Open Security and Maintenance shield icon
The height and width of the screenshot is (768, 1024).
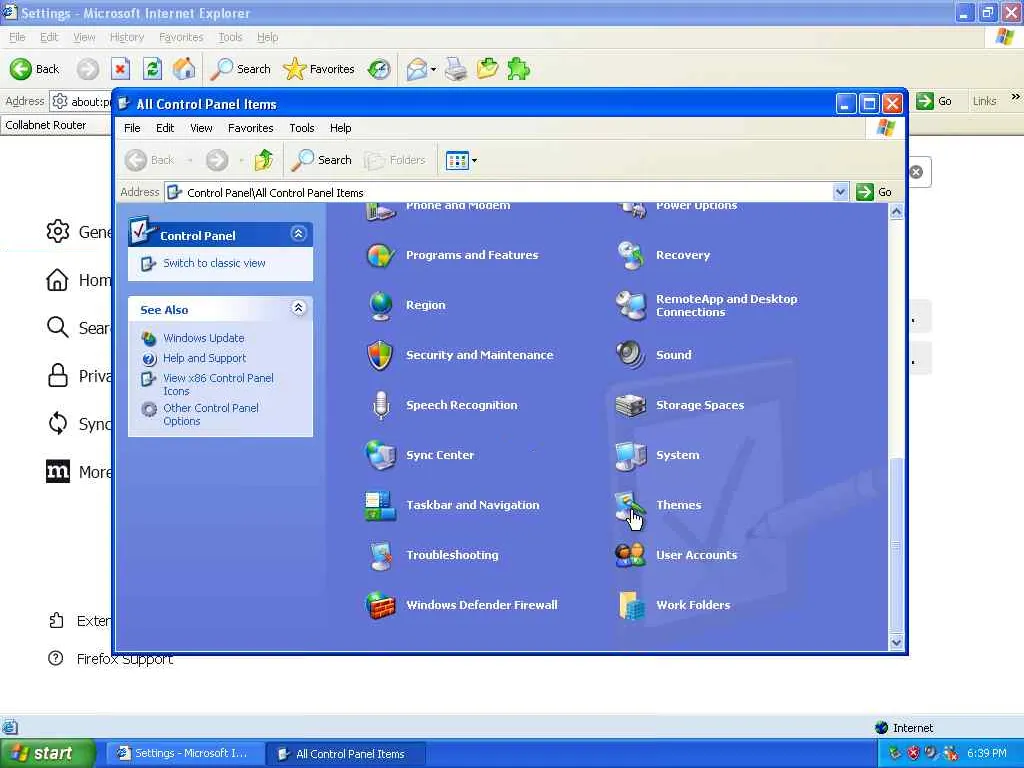pos(380,355)
